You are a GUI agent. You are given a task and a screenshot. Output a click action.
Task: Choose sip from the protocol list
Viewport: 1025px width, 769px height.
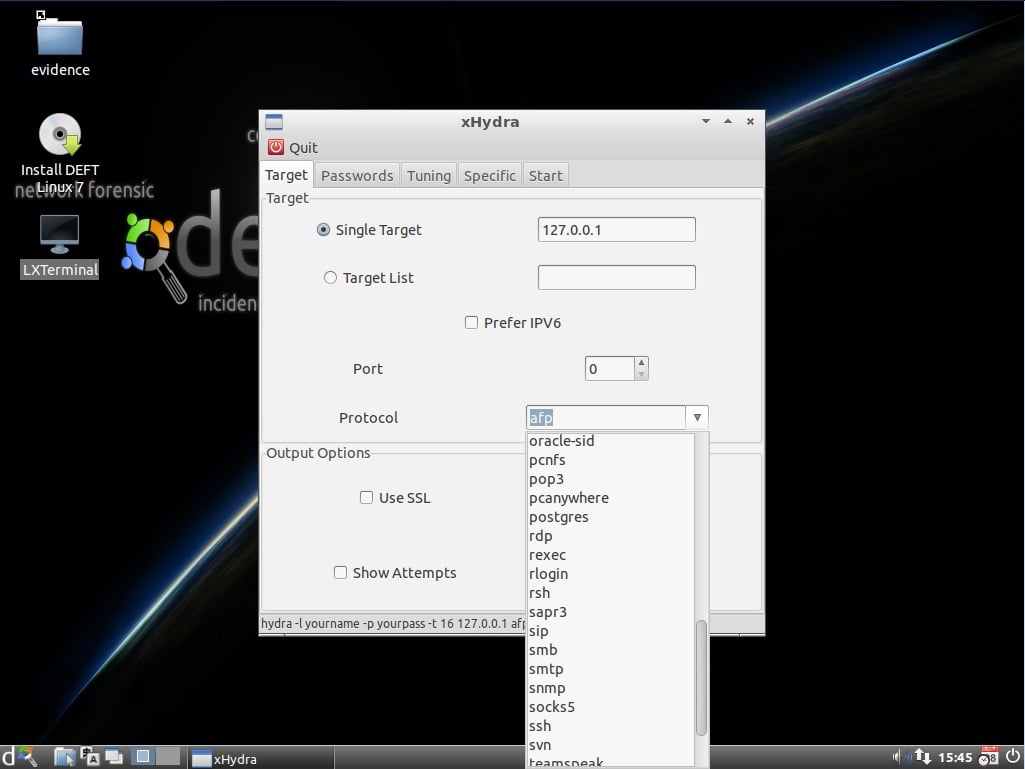611,631
